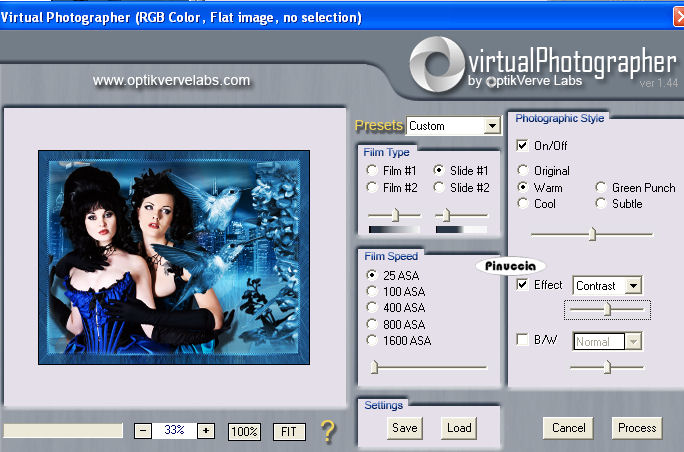Click the slide gradient strip under Slide slider
The height and width of the screenshot is (452, 684).
pos(461,229)
